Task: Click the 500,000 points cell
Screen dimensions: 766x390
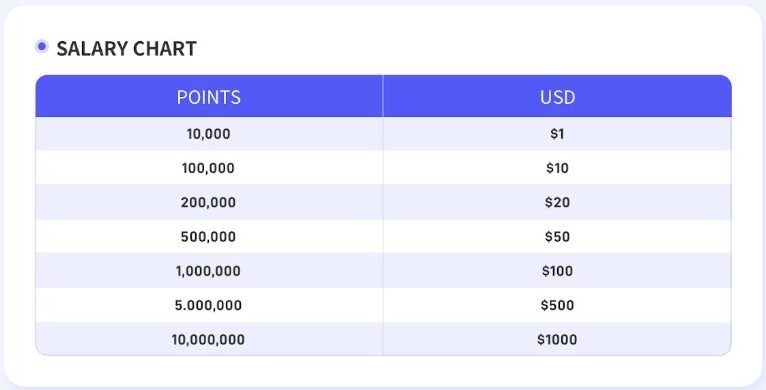Action: click(209, 237)
